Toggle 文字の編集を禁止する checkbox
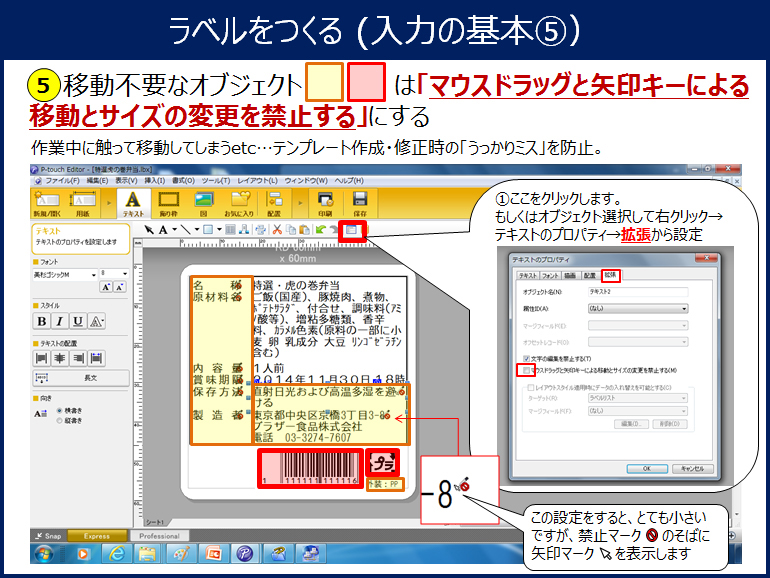The image size is (770, 578). [x=526, y=359]
